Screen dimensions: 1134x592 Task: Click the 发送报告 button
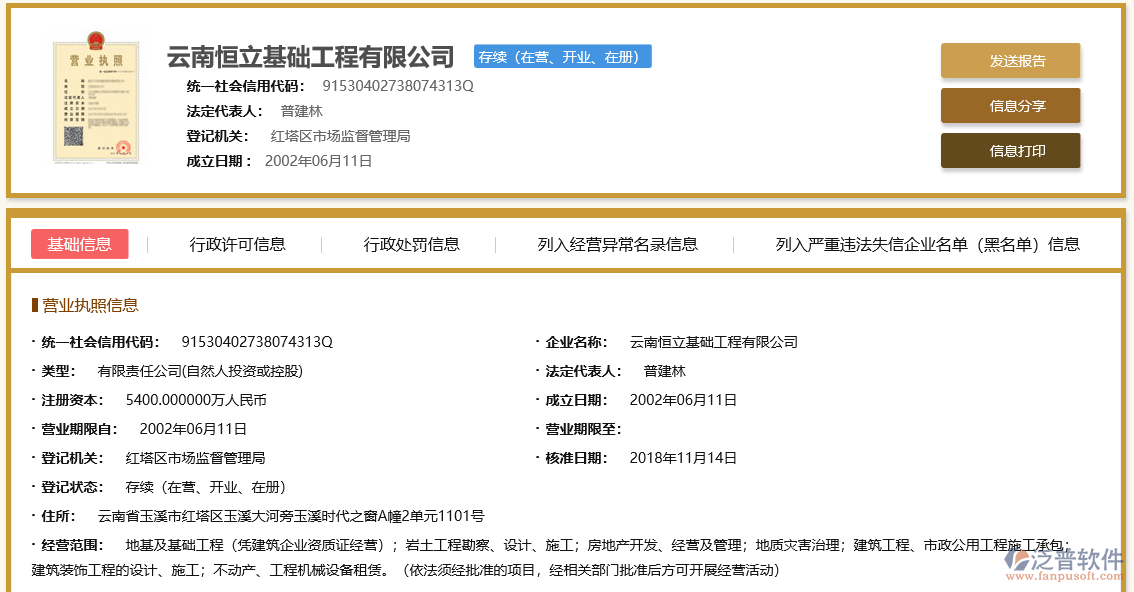point(1010,61)
